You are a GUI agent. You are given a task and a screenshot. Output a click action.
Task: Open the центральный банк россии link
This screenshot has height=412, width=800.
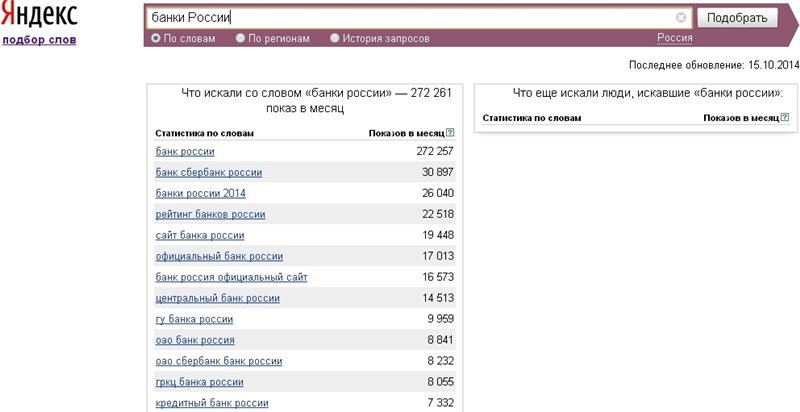217,298
